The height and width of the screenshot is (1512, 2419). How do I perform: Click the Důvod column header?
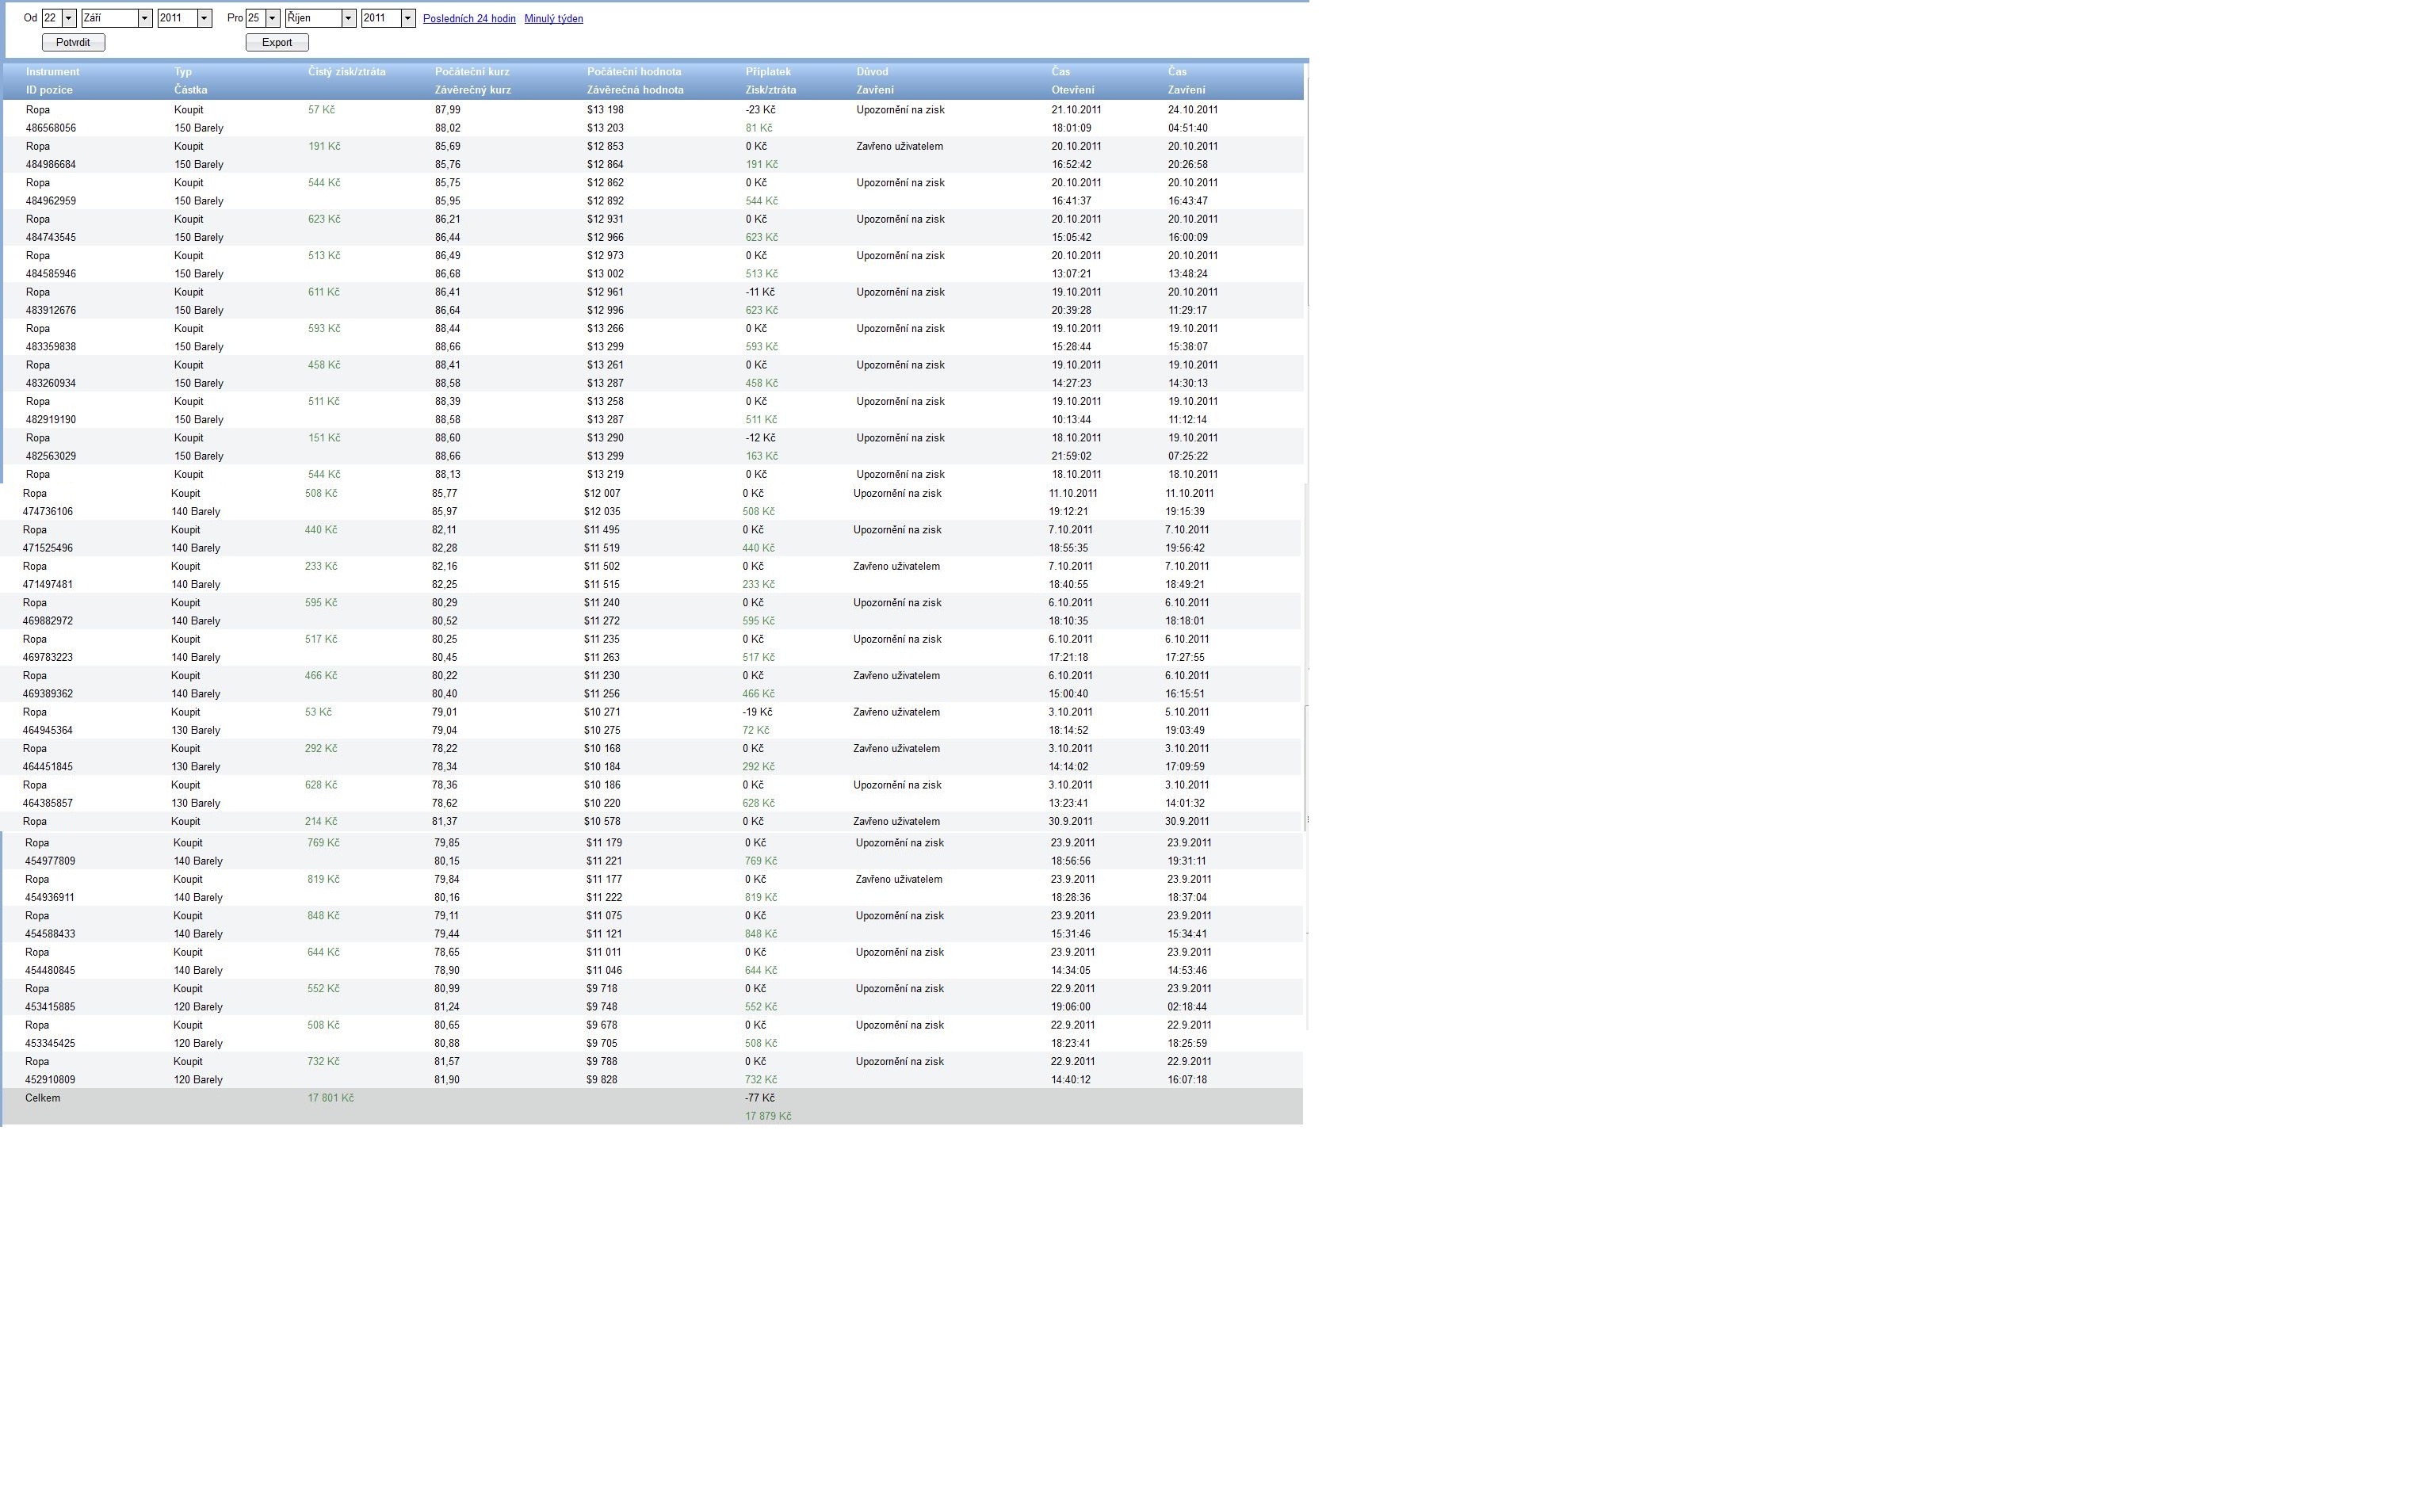tap(872, 72)
